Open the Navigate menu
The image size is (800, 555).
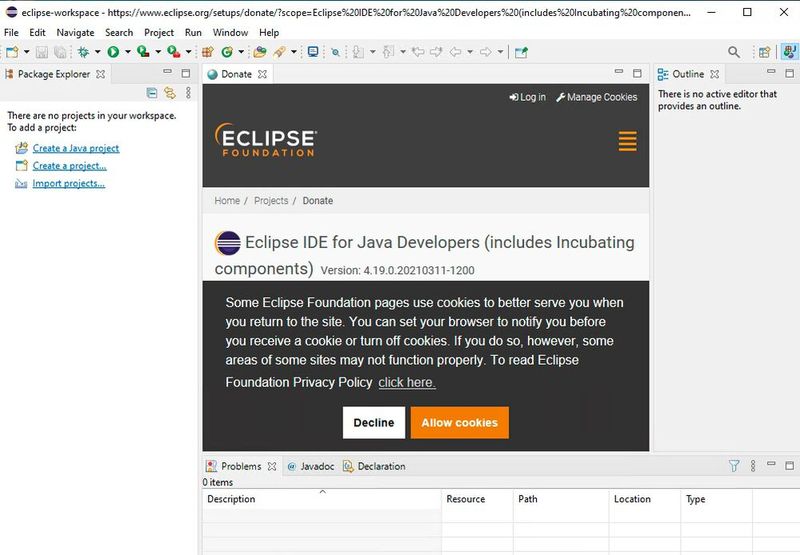click(x=76, y=33)
